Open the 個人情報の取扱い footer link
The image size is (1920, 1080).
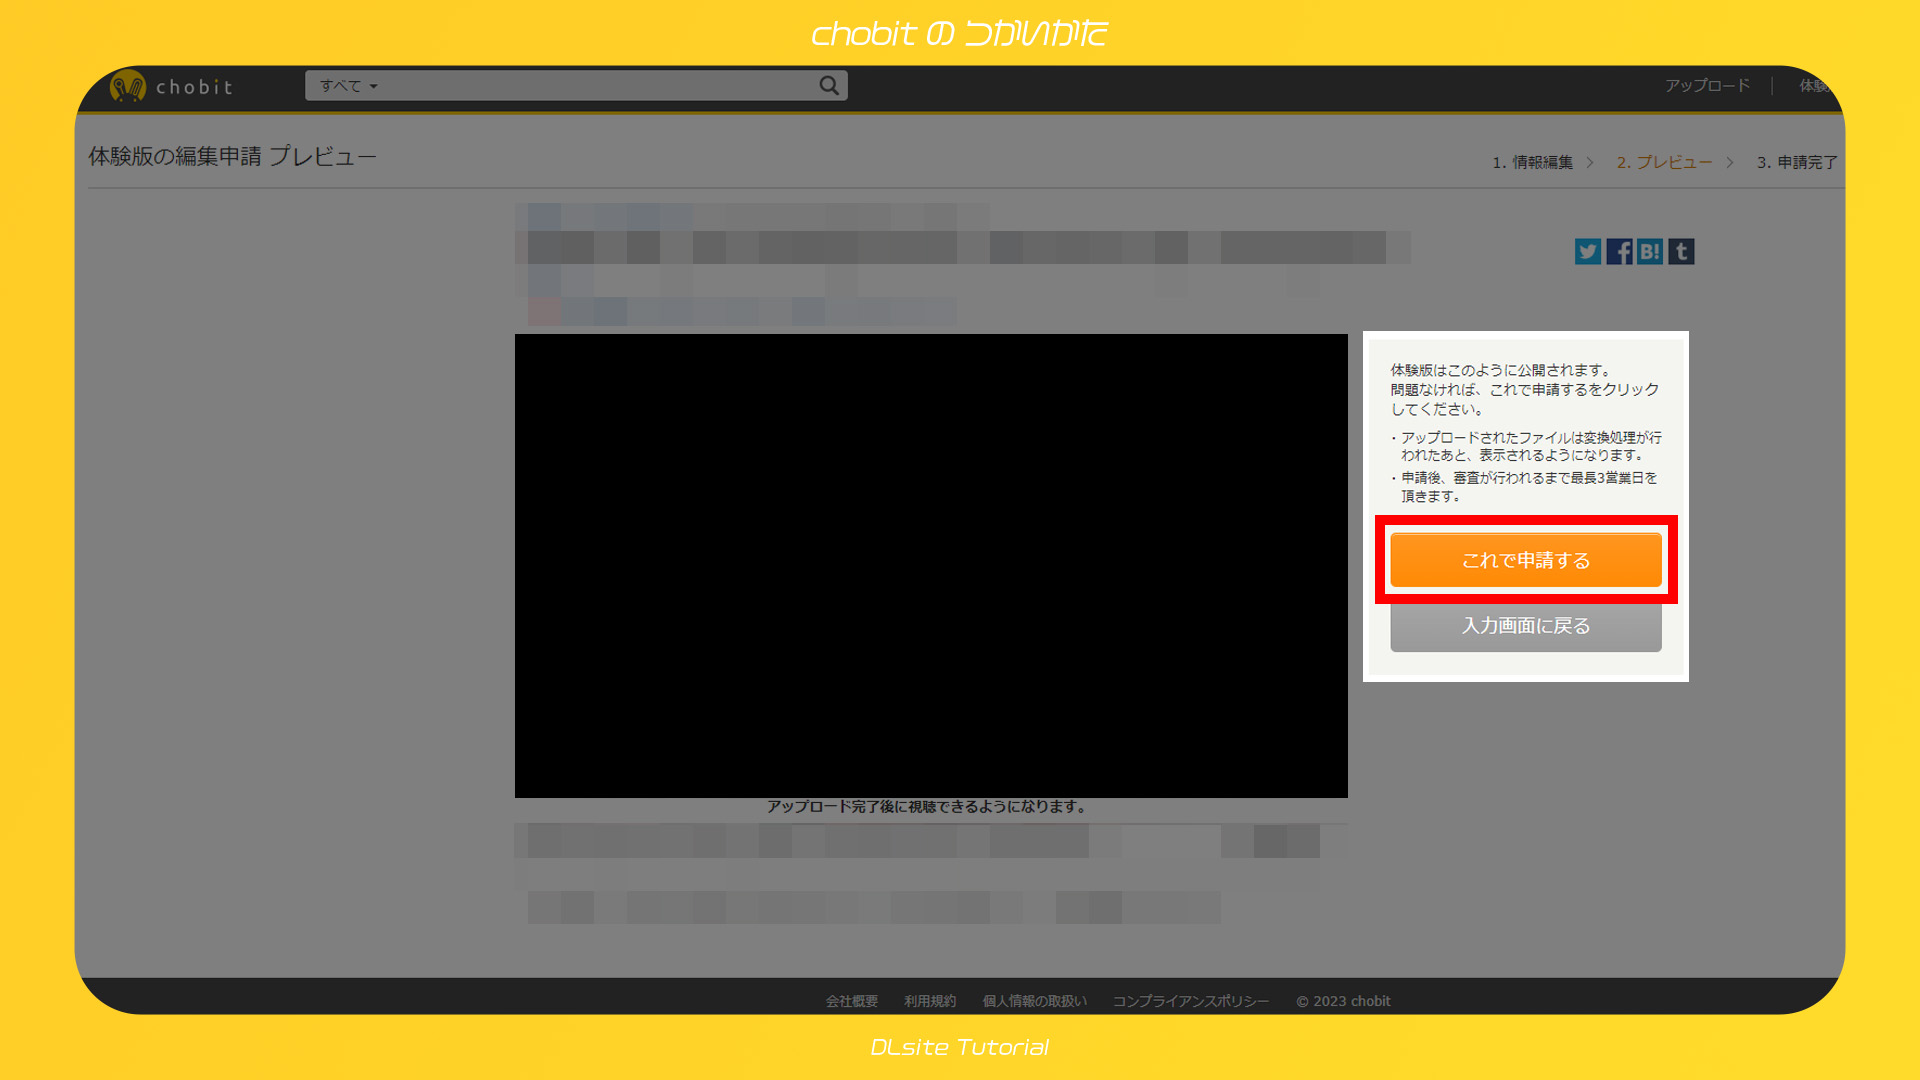[1034, 1001]
